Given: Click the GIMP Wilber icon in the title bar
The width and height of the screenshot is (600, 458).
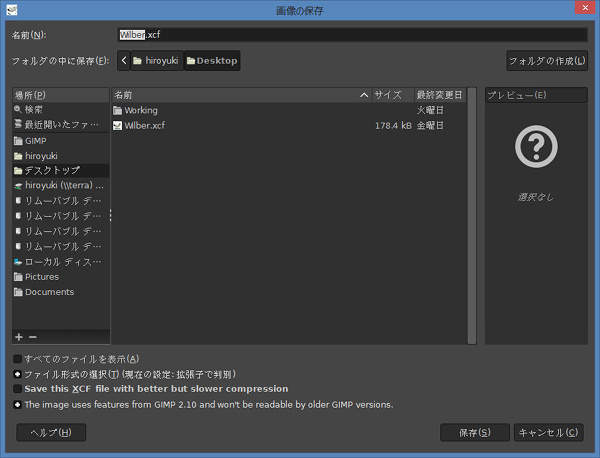Looking at the screenshot, I should (12, 10).
